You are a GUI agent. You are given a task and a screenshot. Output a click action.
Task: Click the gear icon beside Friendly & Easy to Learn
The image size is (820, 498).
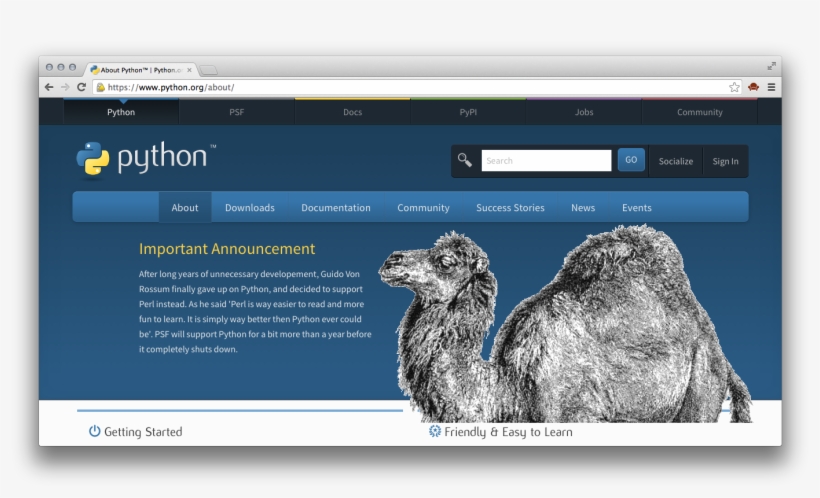(x=435, y=431)
